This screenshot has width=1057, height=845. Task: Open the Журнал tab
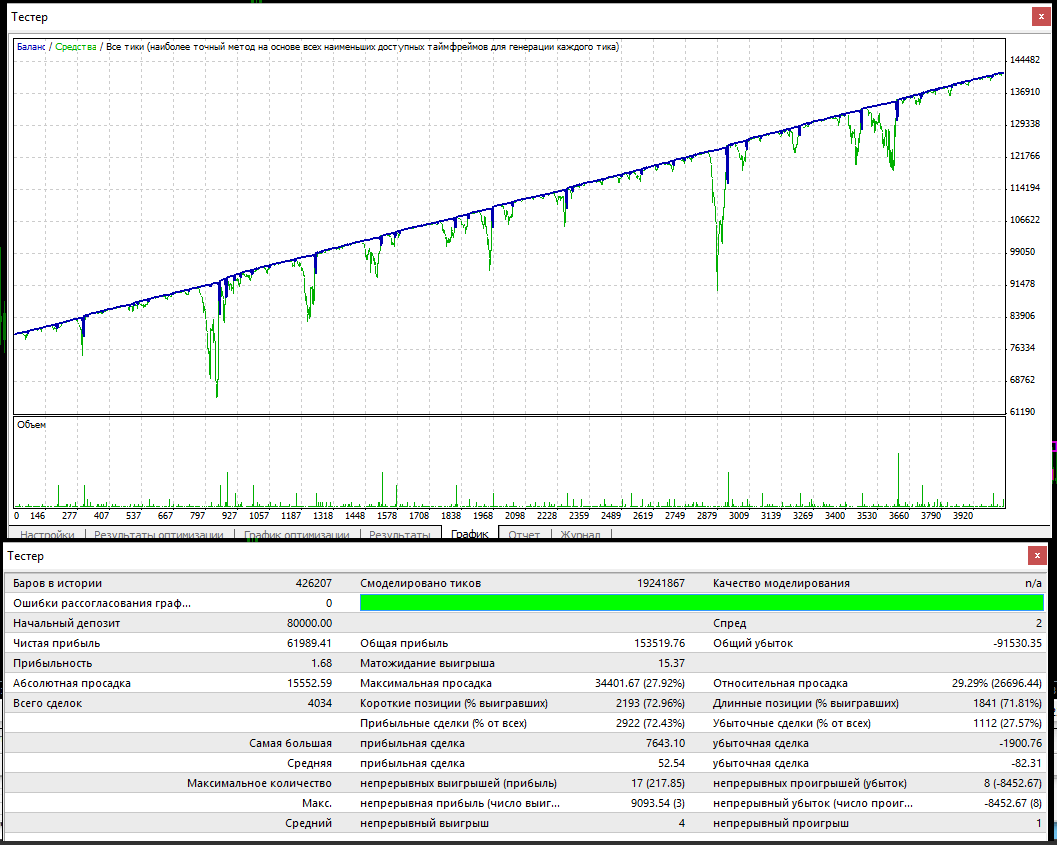click(x=580, y=534)
